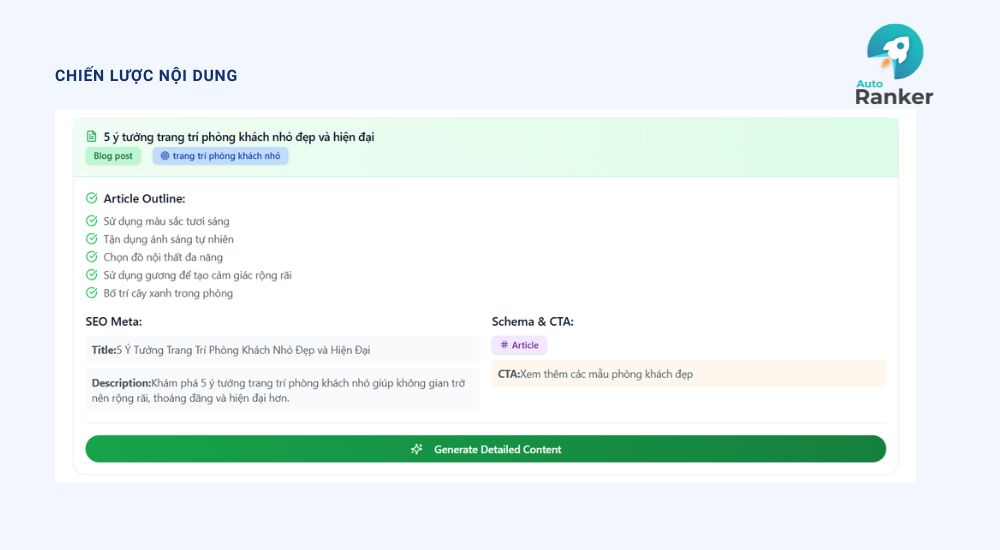This screenshot has width=1000, height=550.
Task: Click the SEO Title field
Action: coord(282,350)
